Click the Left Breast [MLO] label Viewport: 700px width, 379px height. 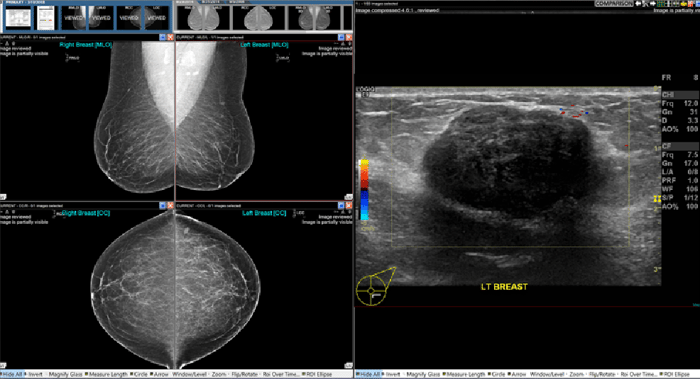pos(264,45)
